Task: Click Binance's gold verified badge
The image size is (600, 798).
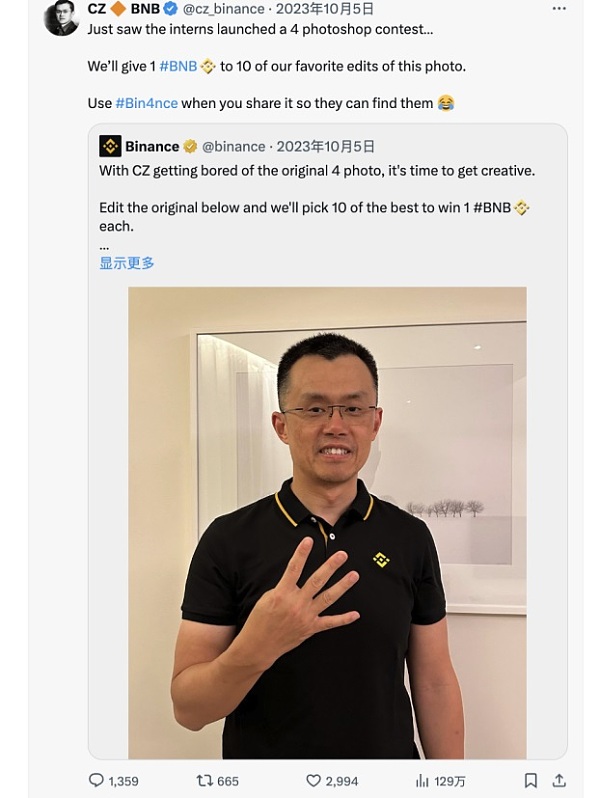Action: pos(190,147)
